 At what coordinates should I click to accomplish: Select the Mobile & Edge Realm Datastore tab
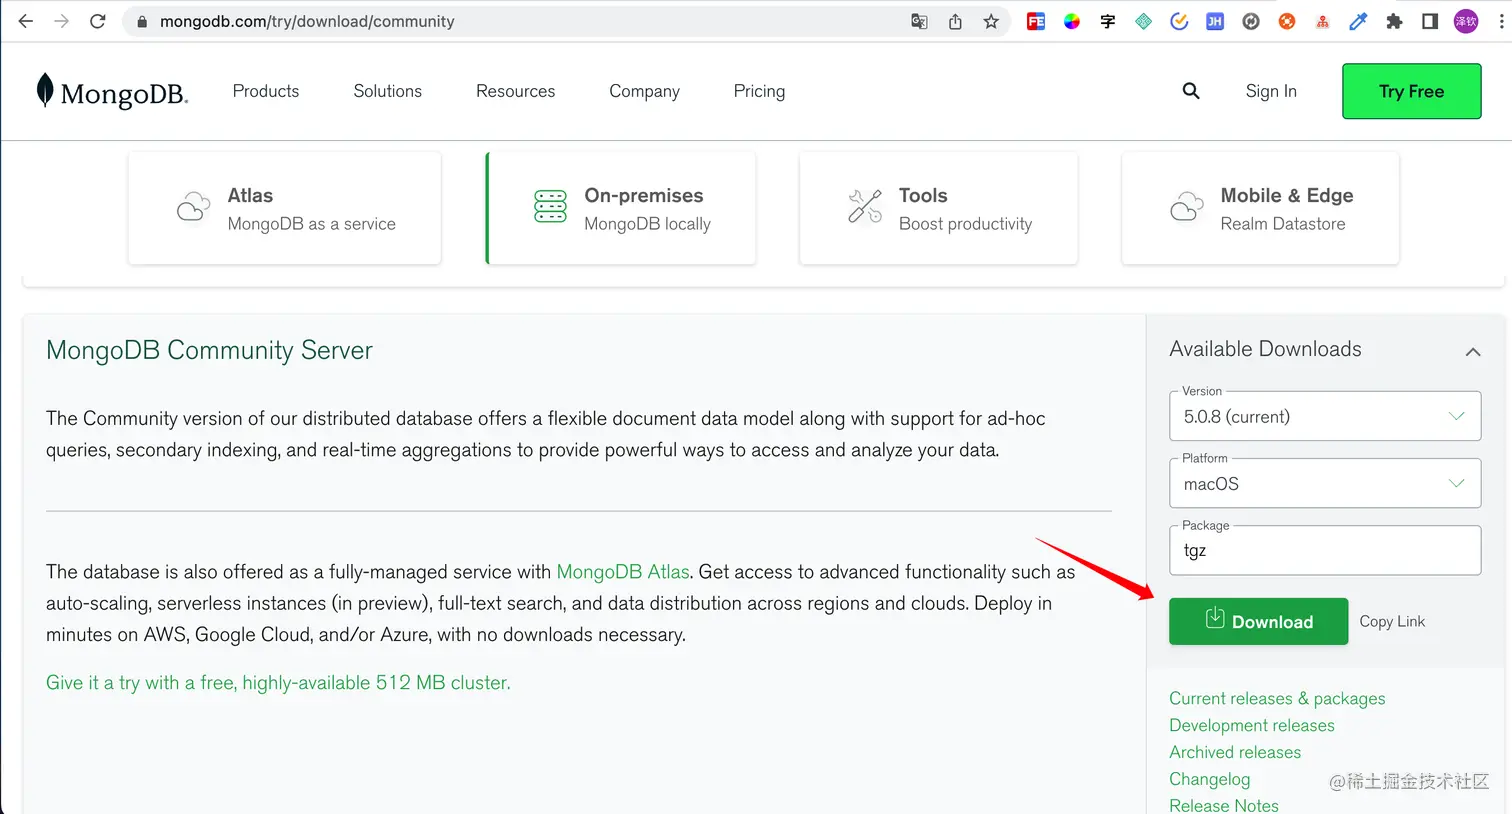(1260, 208)
